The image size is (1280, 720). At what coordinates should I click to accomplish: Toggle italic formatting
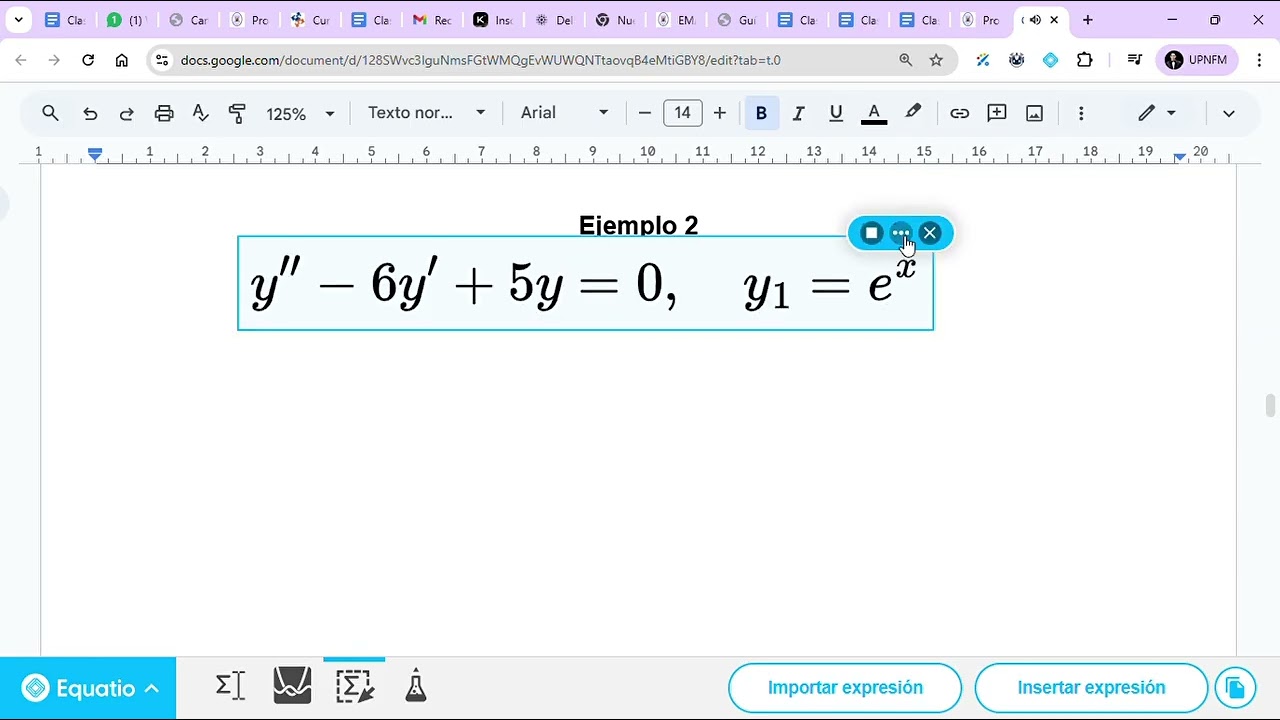coord(798,113)
